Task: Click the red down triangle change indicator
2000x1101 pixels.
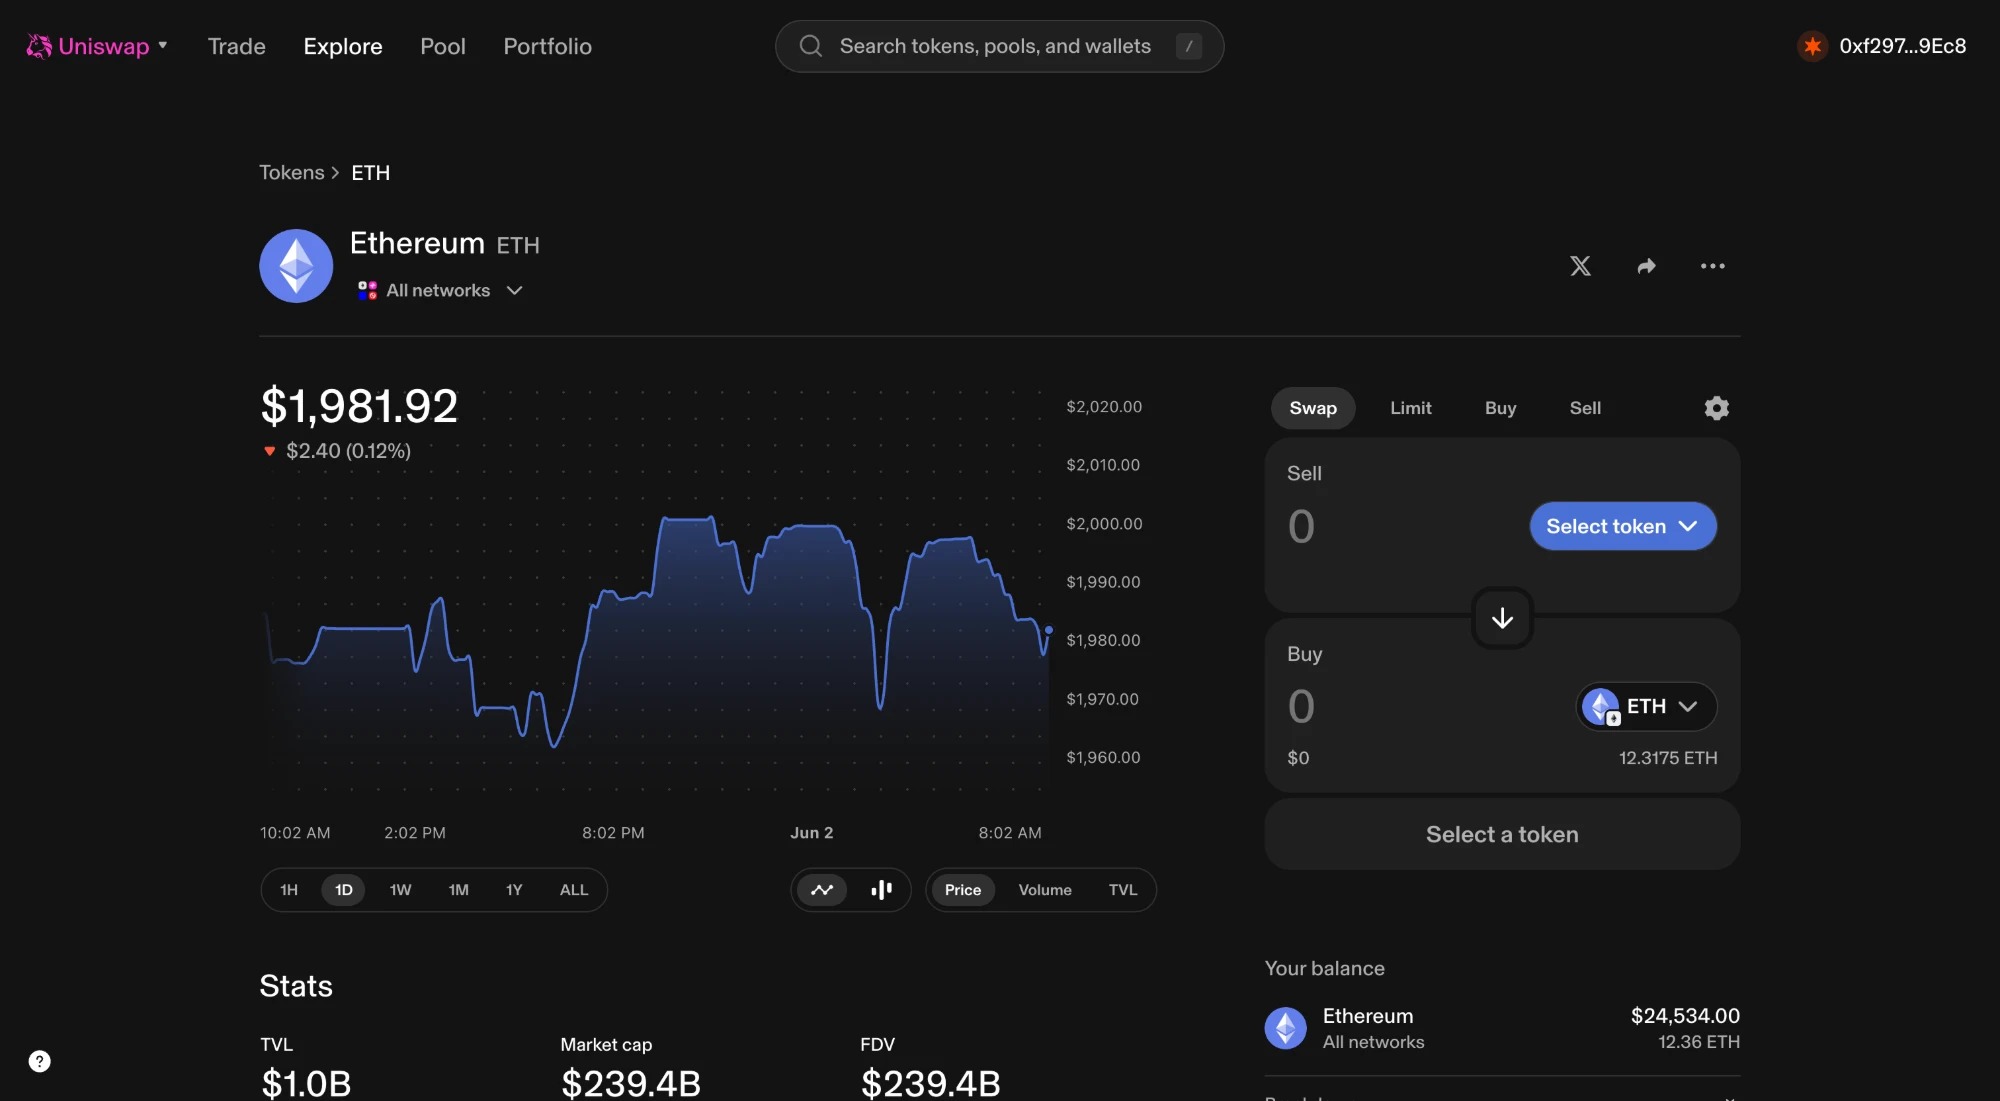Action: coord(269,451)
